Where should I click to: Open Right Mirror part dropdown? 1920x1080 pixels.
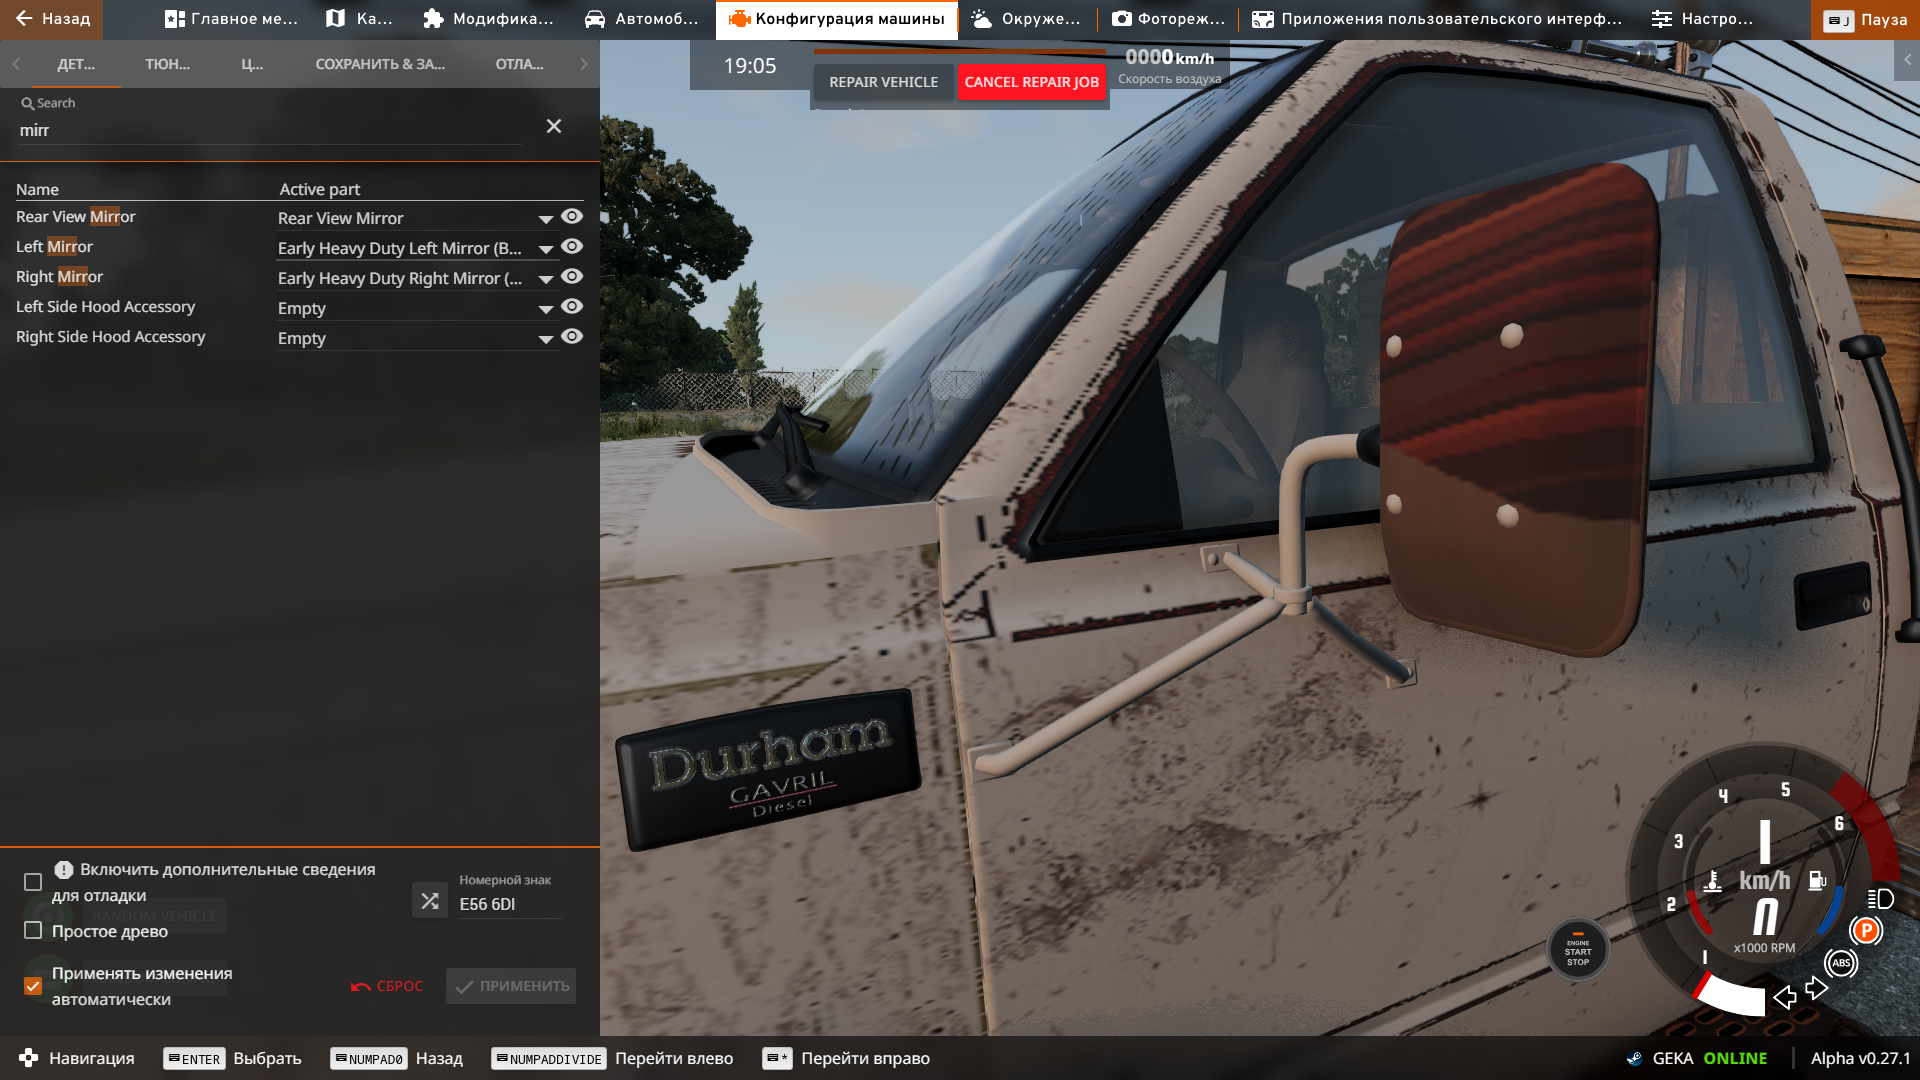(546, 279)
